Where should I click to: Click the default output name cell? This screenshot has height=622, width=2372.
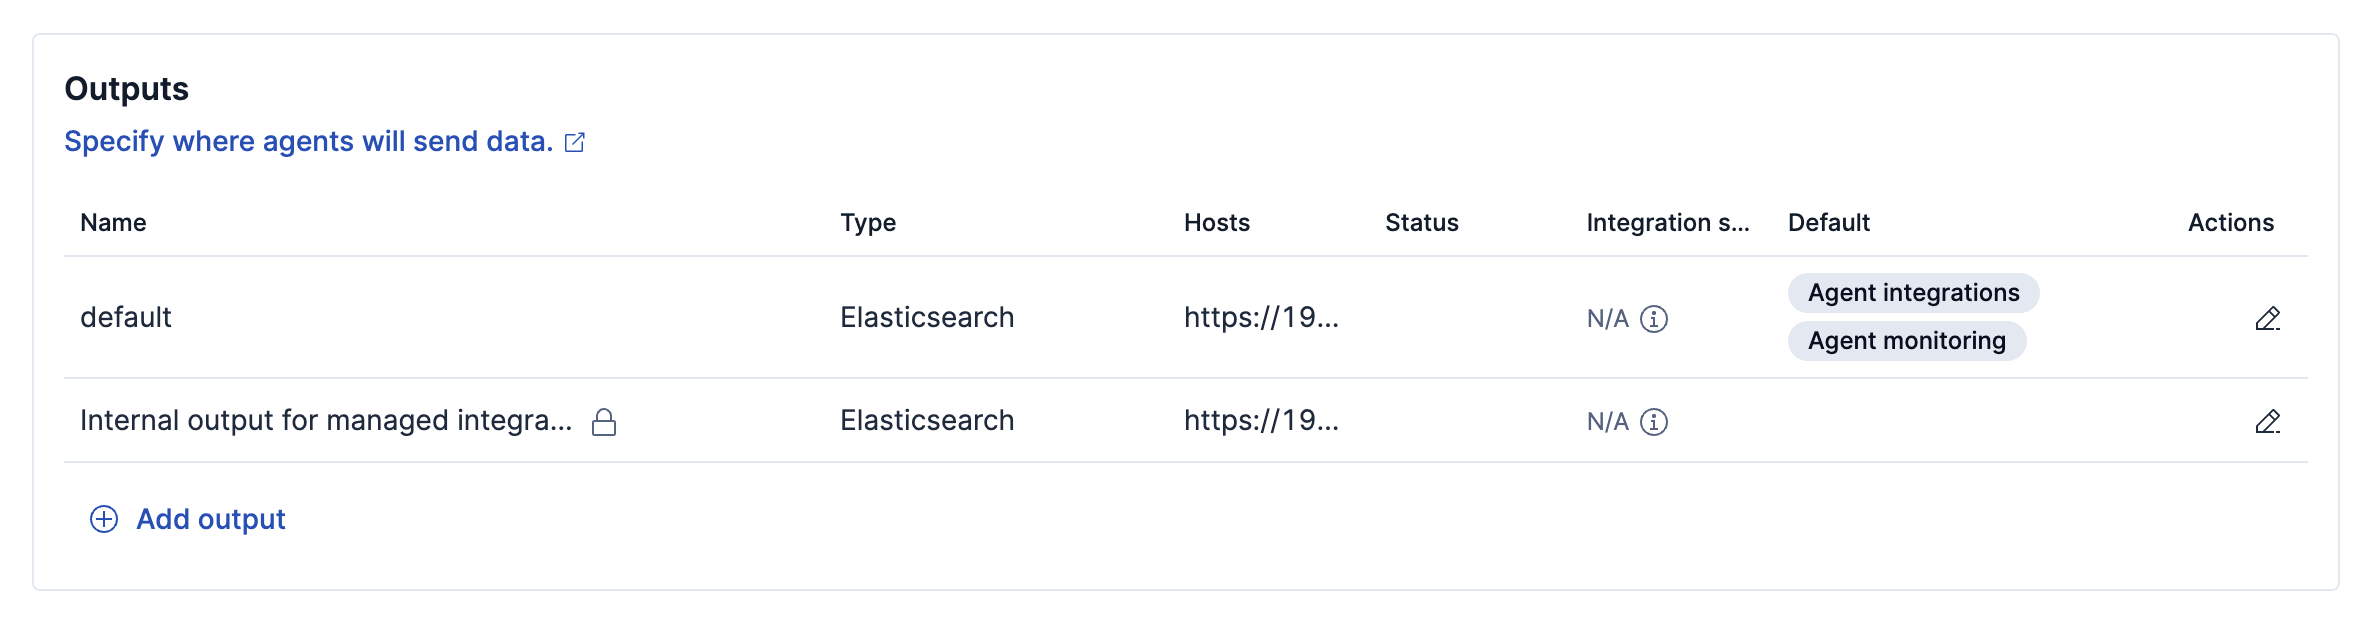[x=126, y=317]
